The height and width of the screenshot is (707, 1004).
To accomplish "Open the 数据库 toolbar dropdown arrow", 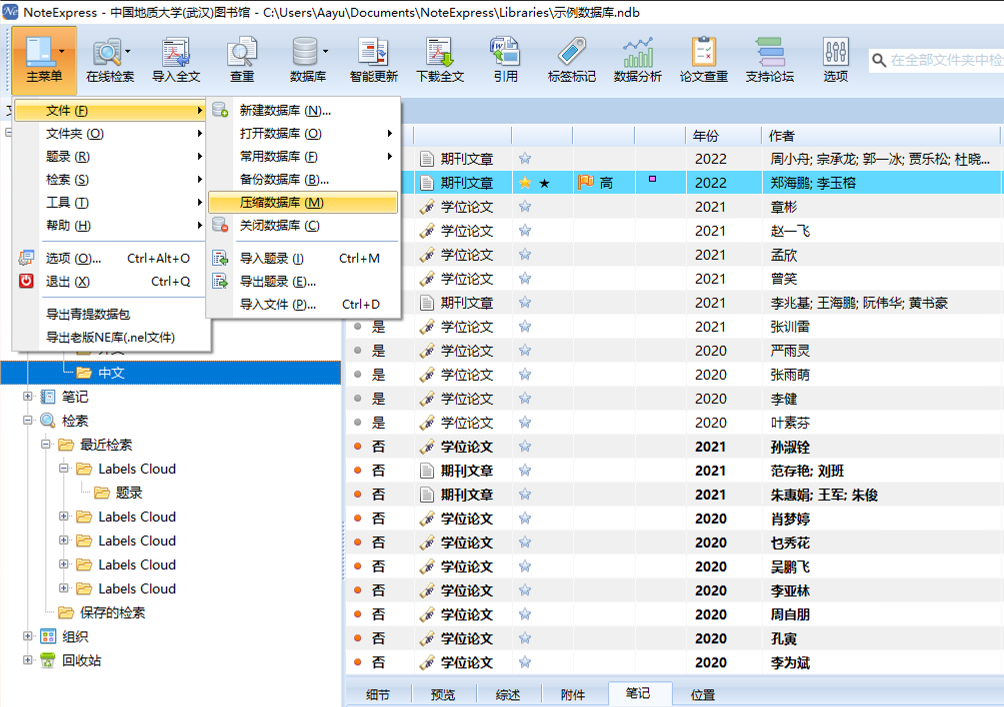I will (x=326, y=51).
